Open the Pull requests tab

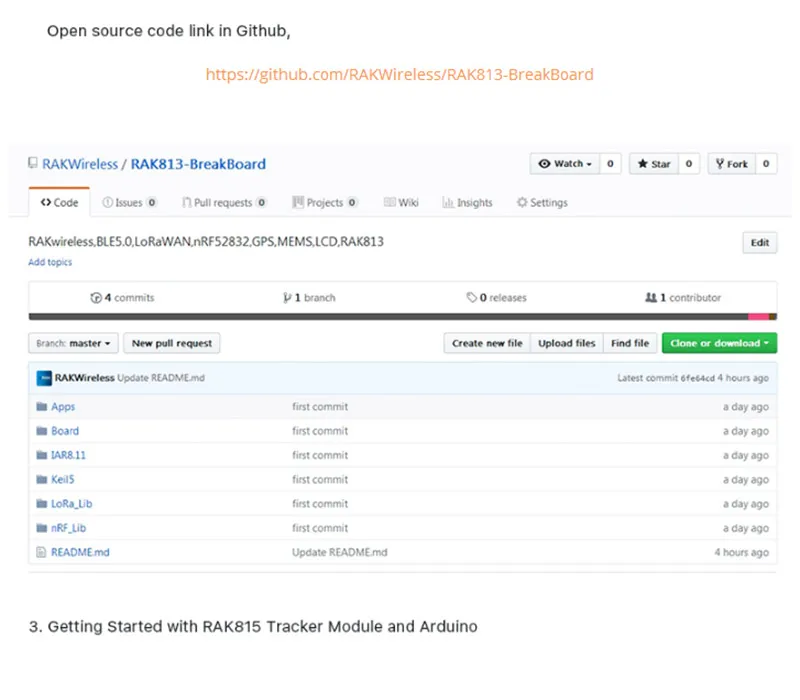point(224,203)
